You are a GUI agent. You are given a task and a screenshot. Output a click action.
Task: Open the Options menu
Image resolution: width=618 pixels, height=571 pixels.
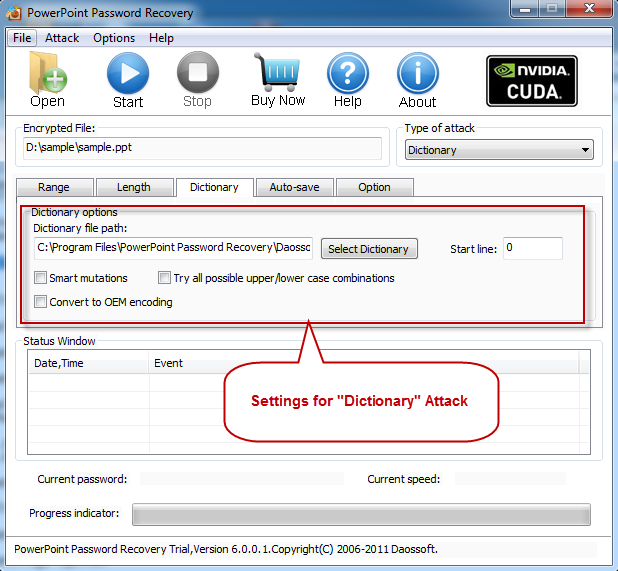(x=114, y=38)
